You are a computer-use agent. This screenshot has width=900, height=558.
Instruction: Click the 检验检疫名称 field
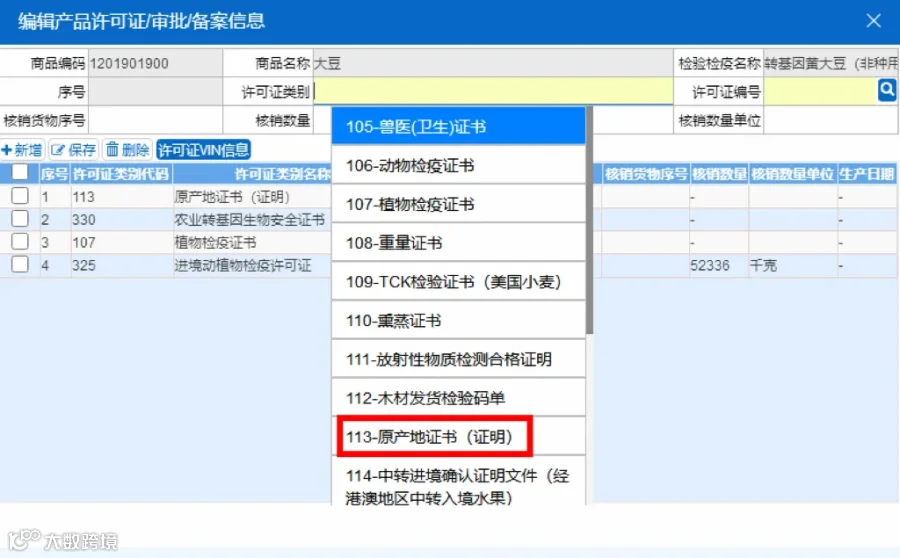click(831, 63)
